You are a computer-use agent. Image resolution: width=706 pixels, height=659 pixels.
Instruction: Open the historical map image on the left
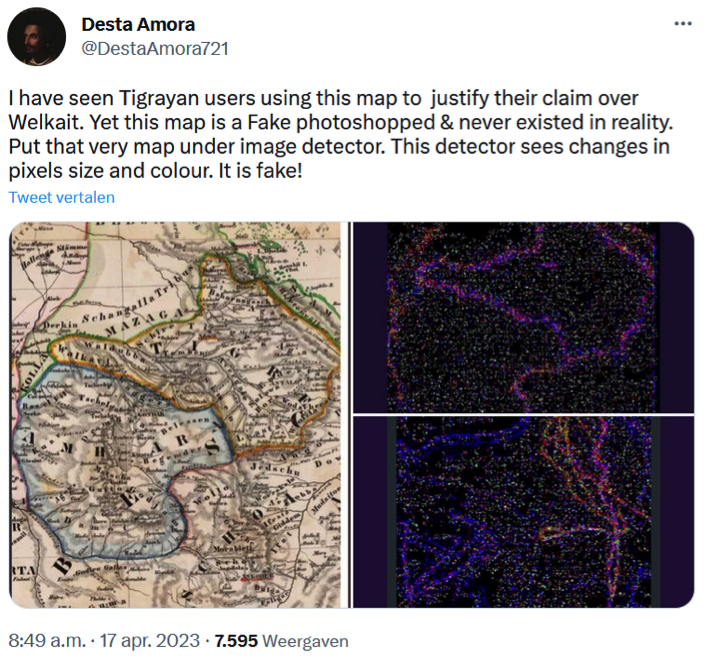(178, 414)
